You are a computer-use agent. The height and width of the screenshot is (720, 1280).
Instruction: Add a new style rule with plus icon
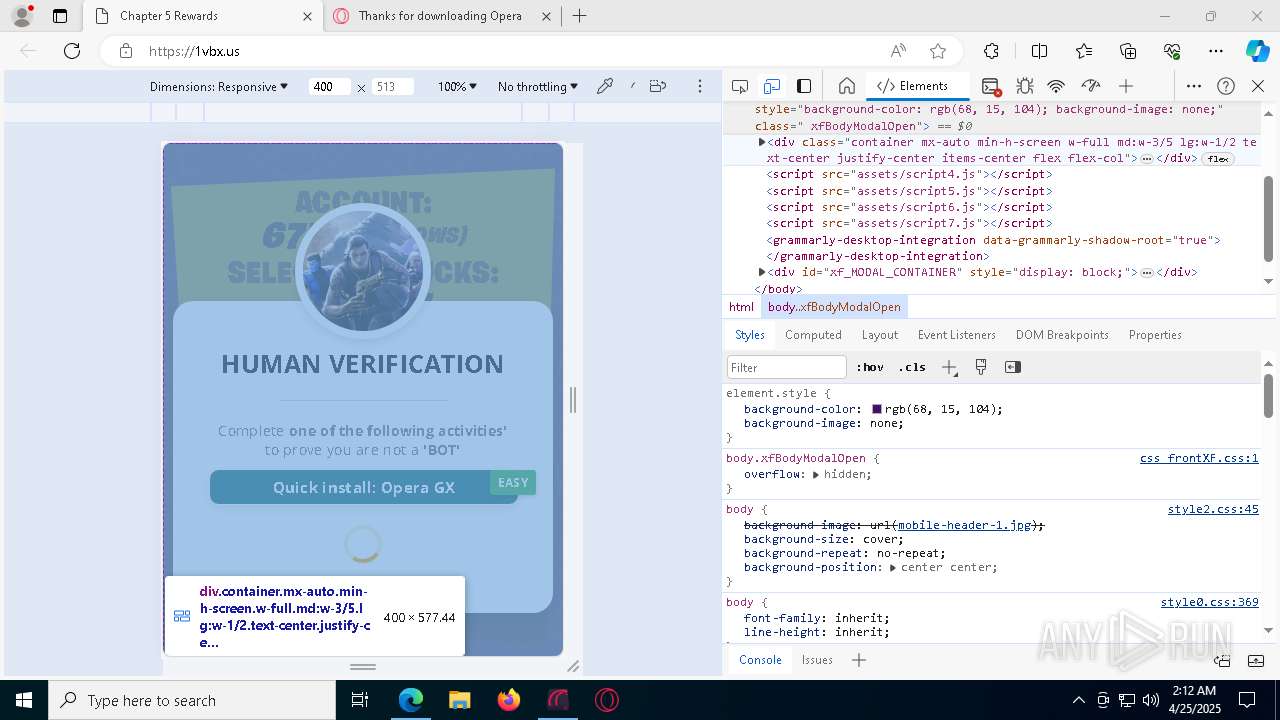949,367
